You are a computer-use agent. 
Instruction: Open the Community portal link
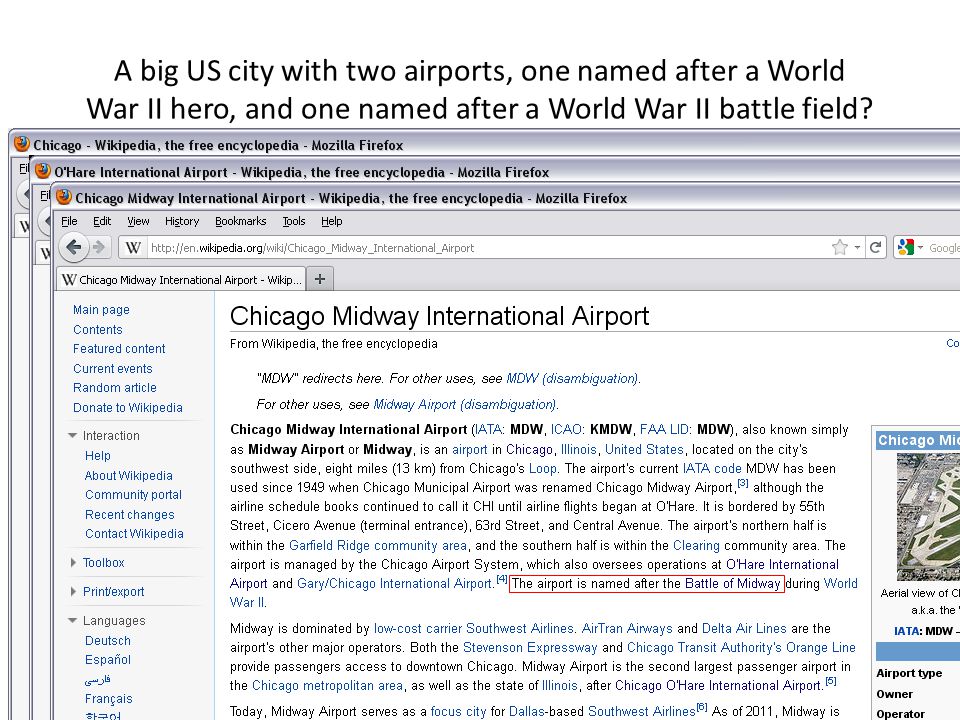133,495
